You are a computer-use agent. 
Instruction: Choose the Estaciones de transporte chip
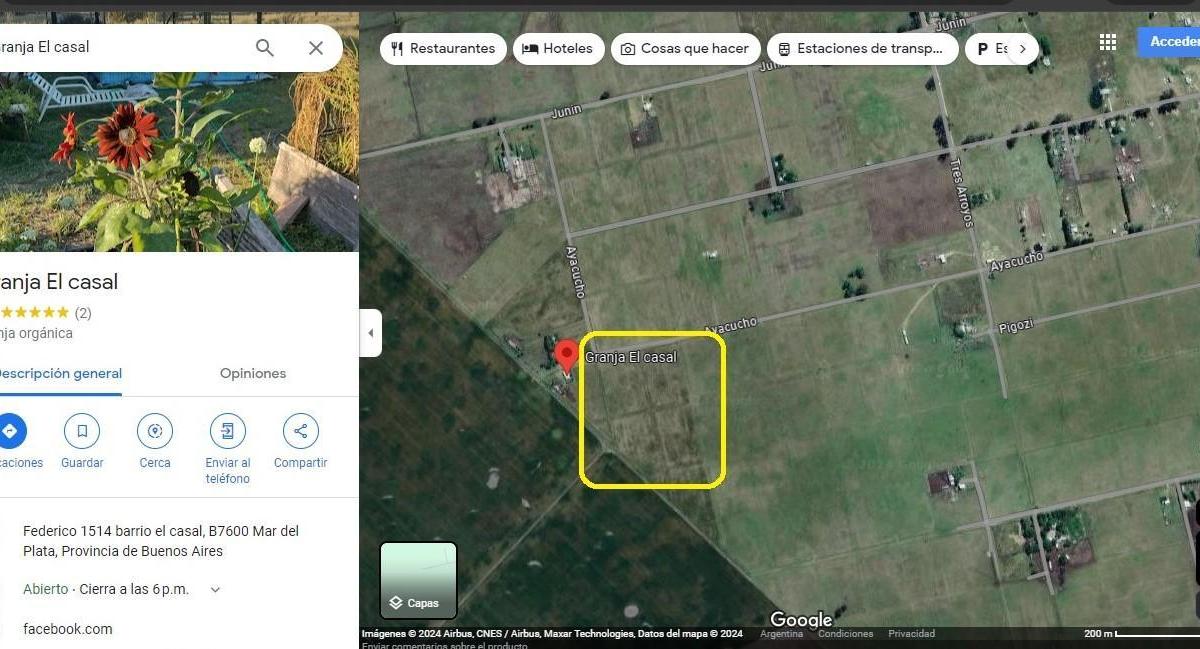863,48
